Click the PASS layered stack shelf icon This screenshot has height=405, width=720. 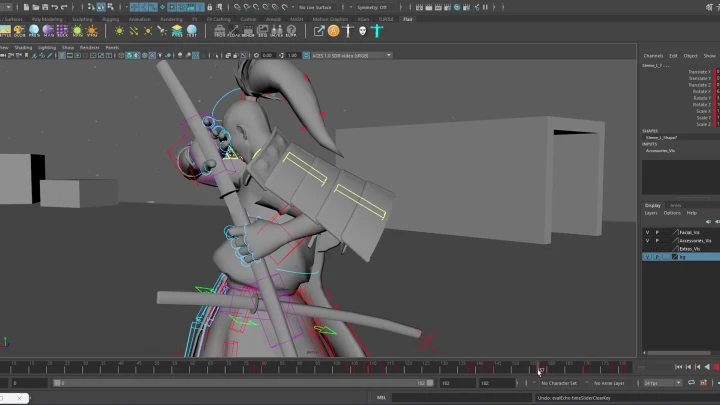(177, 31)
